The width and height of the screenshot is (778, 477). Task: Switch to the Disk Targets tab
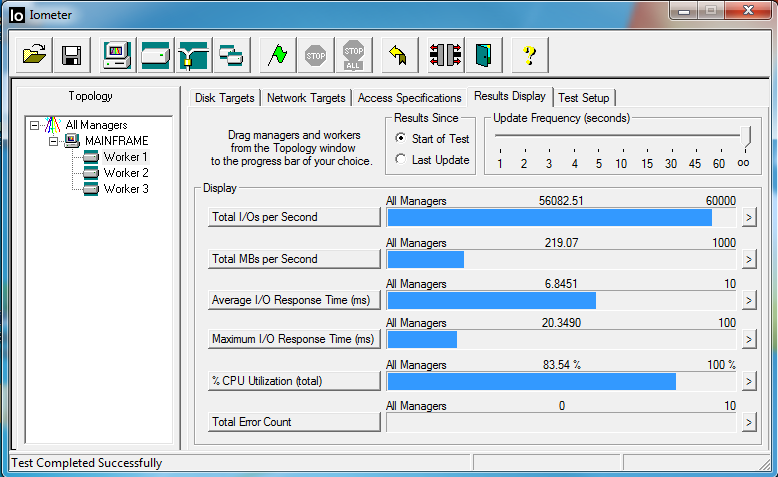224,98
